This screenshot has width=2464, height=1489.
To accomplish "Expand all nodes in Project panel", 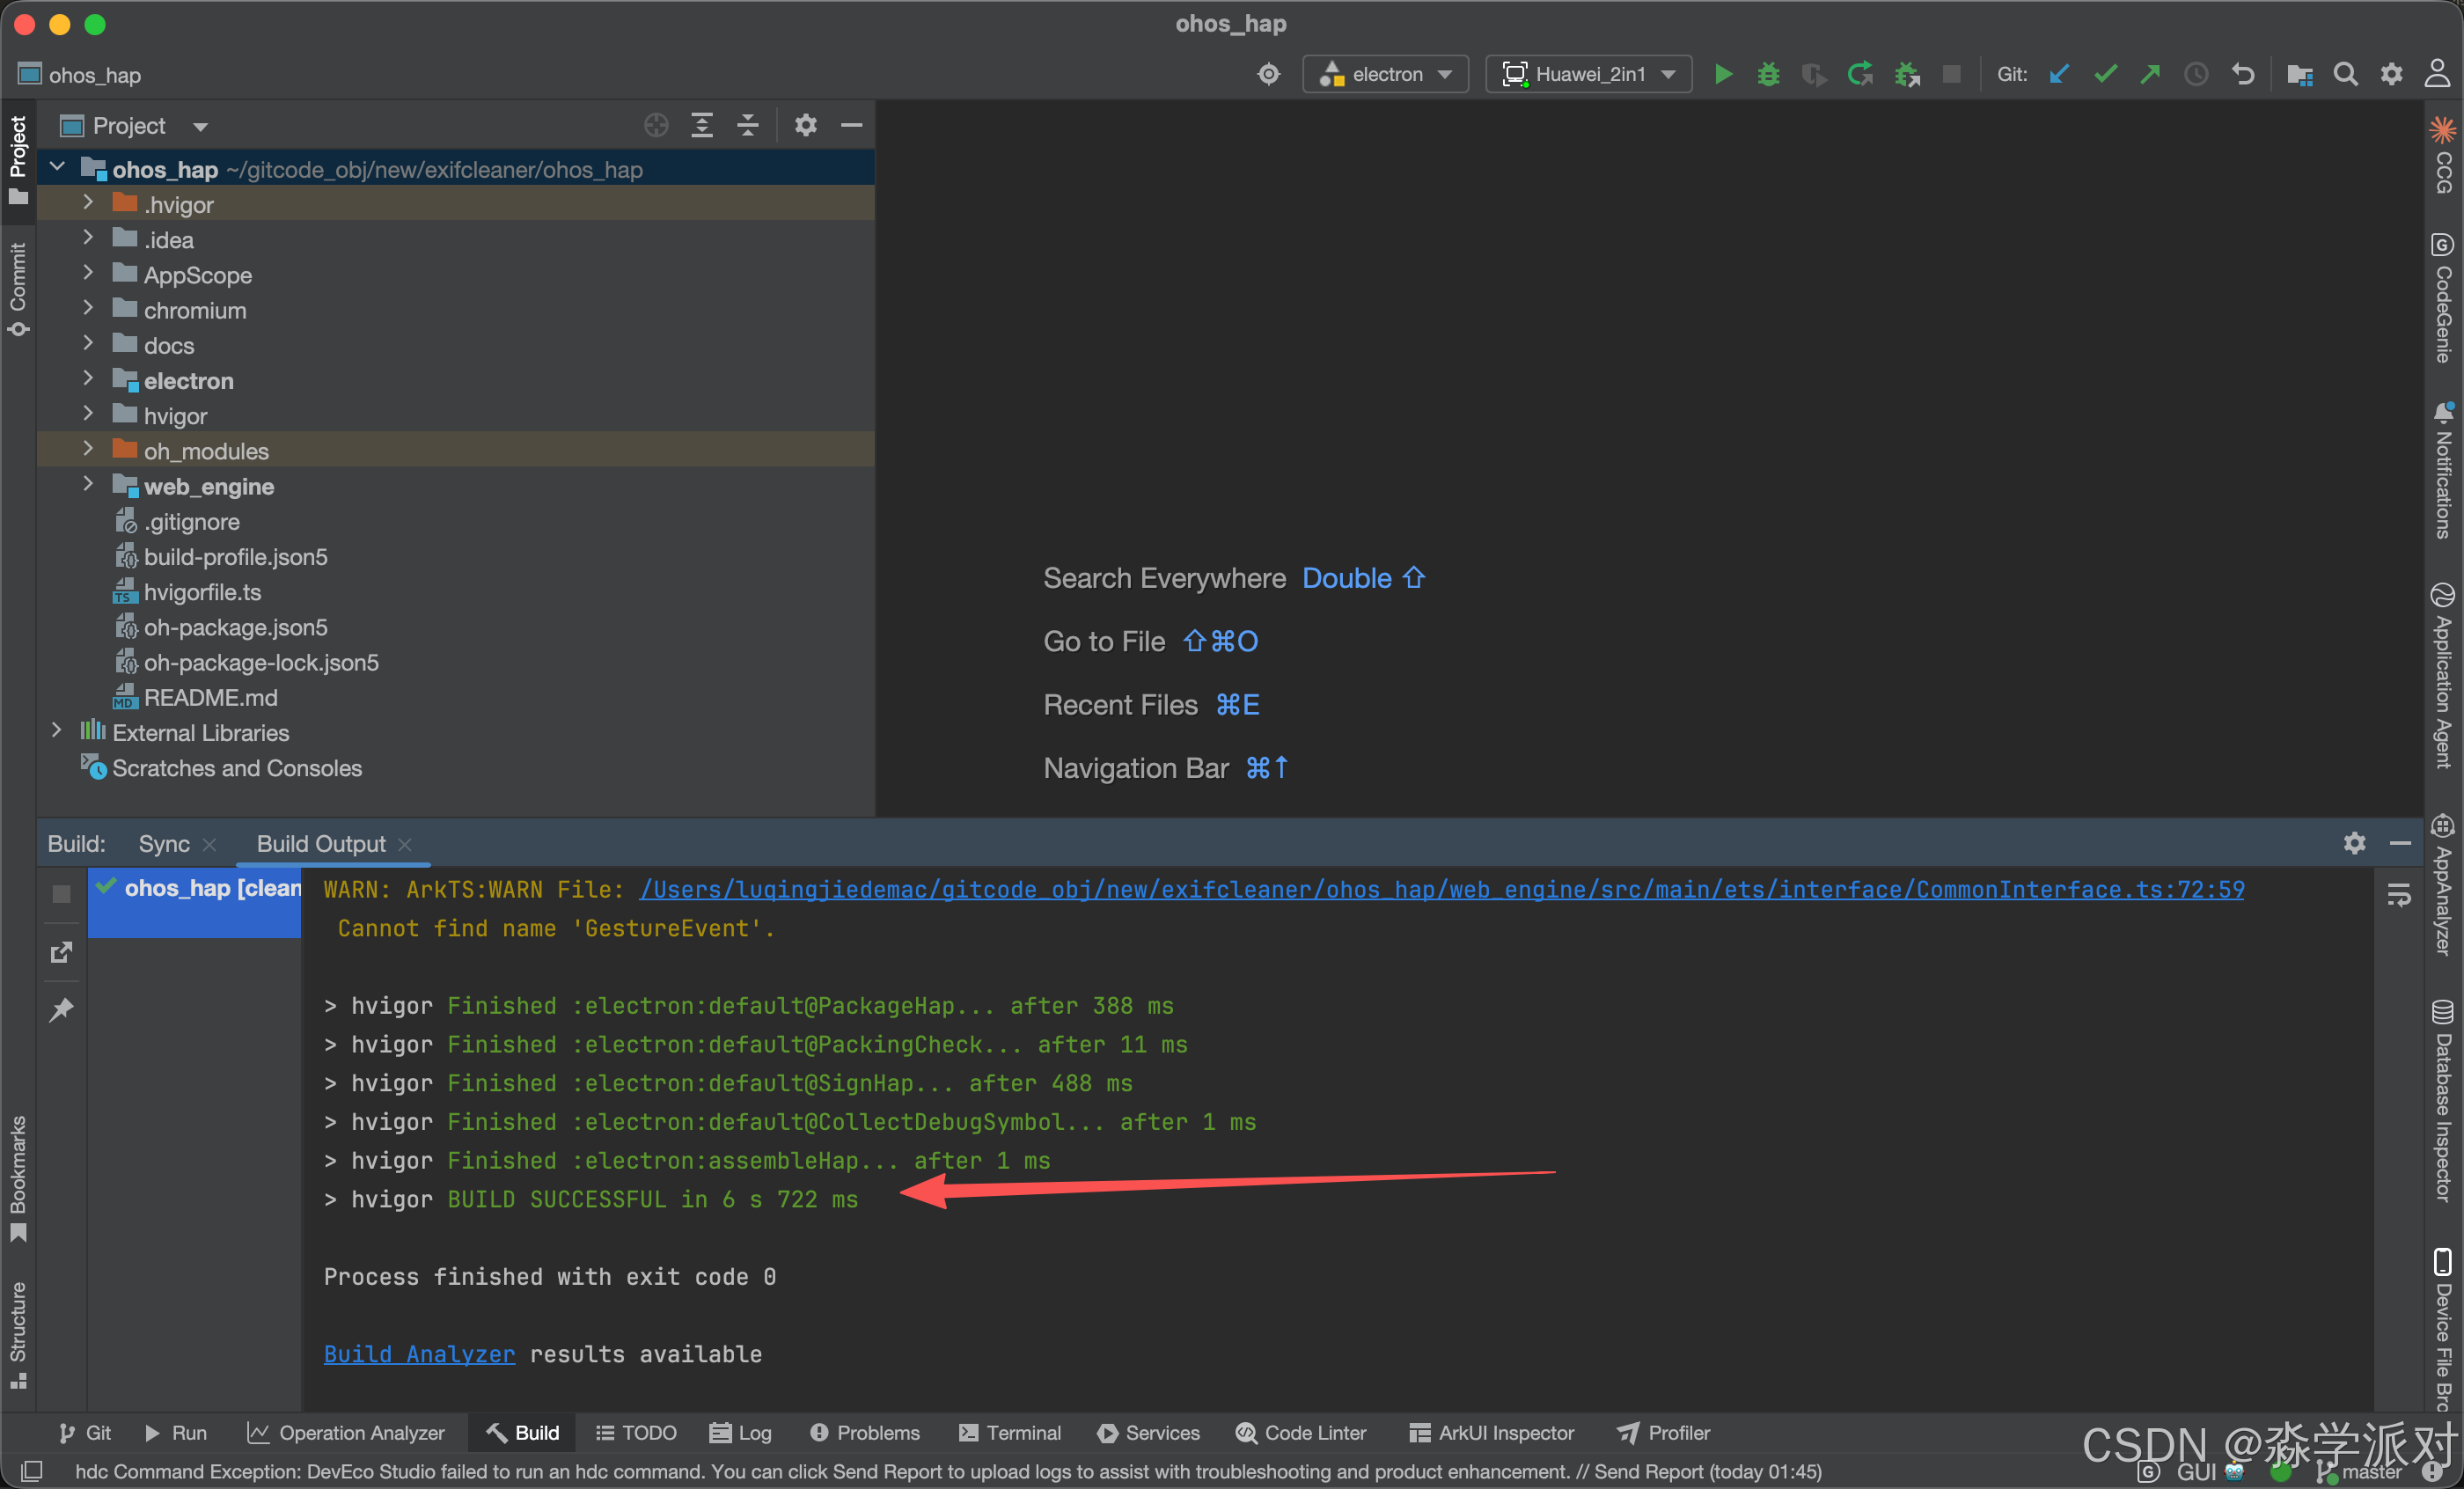I will pos(702,125).
